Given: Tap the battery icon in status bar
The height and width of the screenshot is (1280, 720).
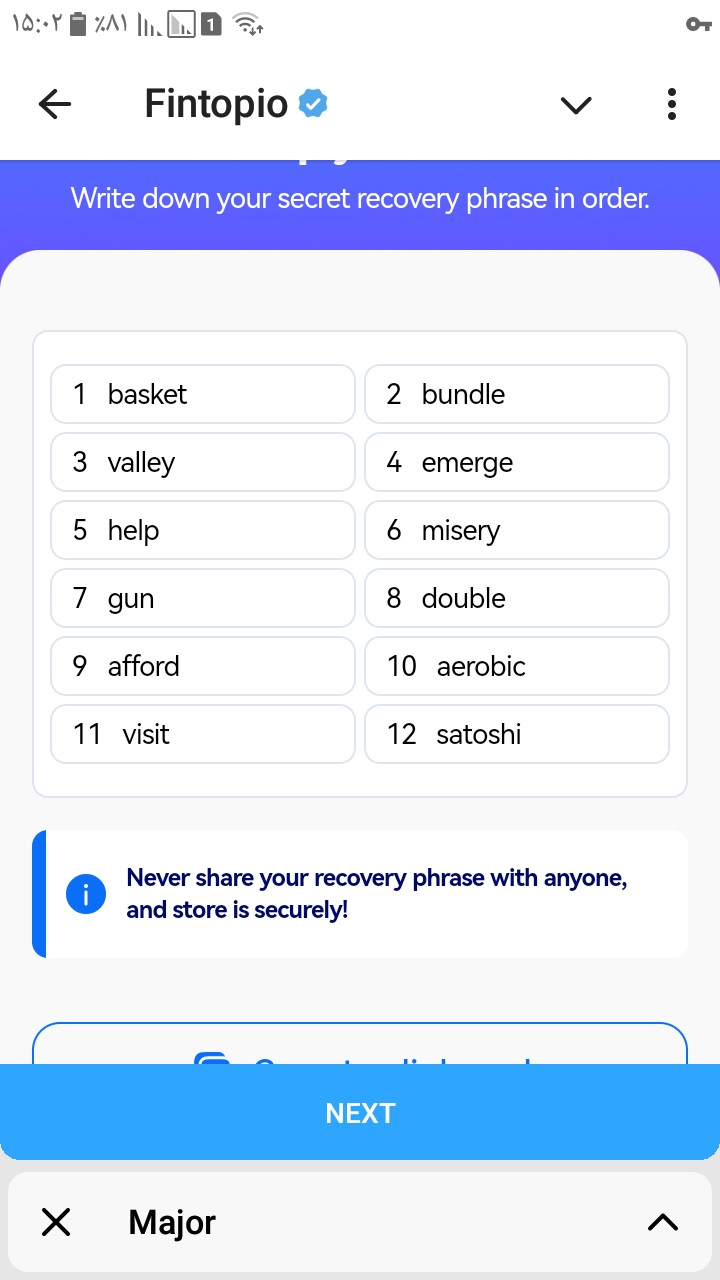Looking at the screenshot, I should pos(79,24).
